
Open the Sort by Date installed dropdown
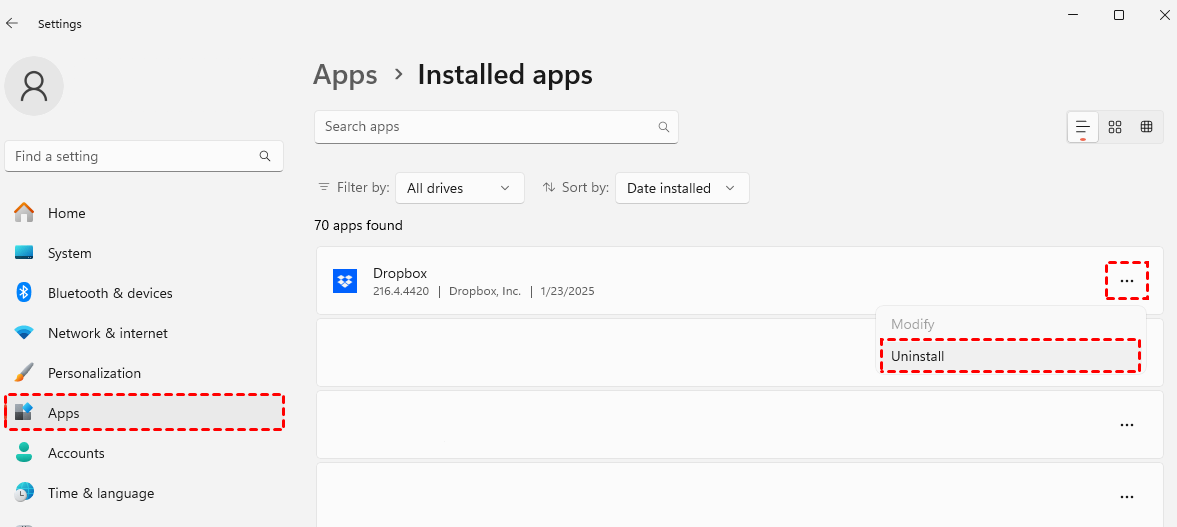coord(681,188)
